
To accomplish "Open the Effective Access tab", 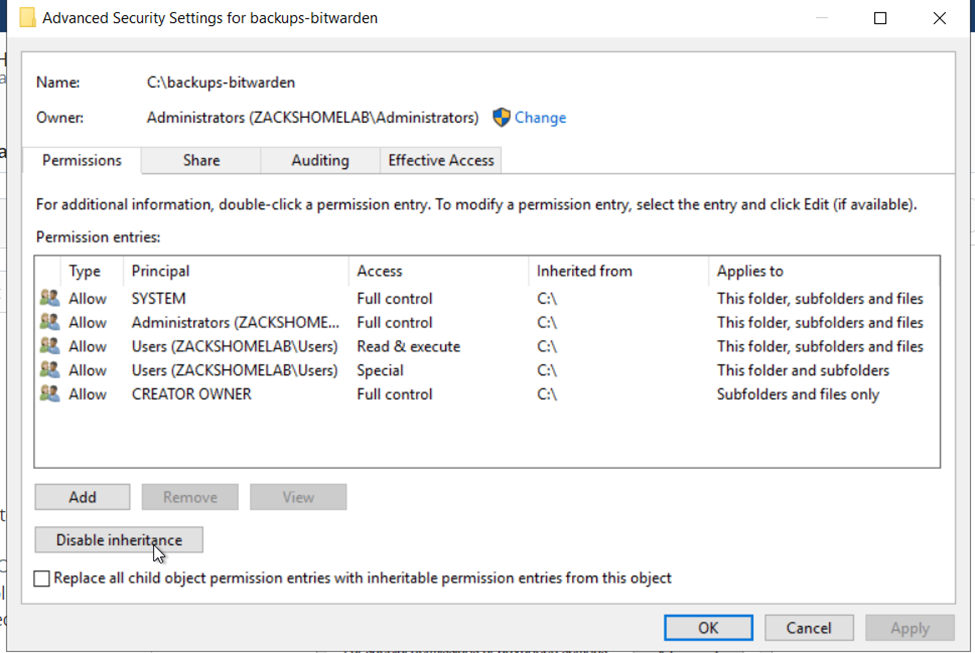I will pyautogui.click(x=441, y=160).
